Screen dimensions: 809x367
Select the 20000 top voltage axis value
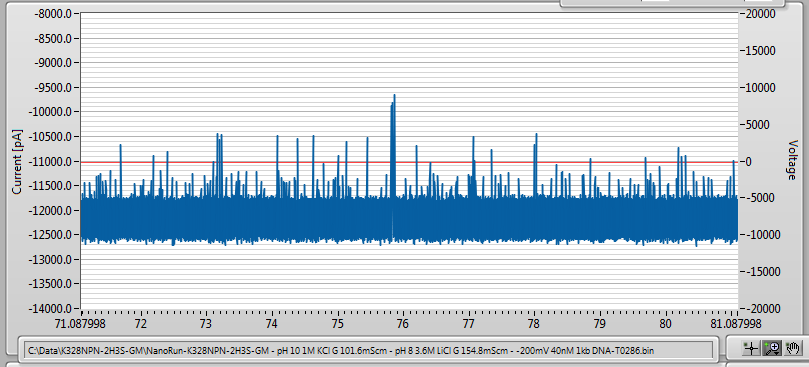(x=761, y=14)
